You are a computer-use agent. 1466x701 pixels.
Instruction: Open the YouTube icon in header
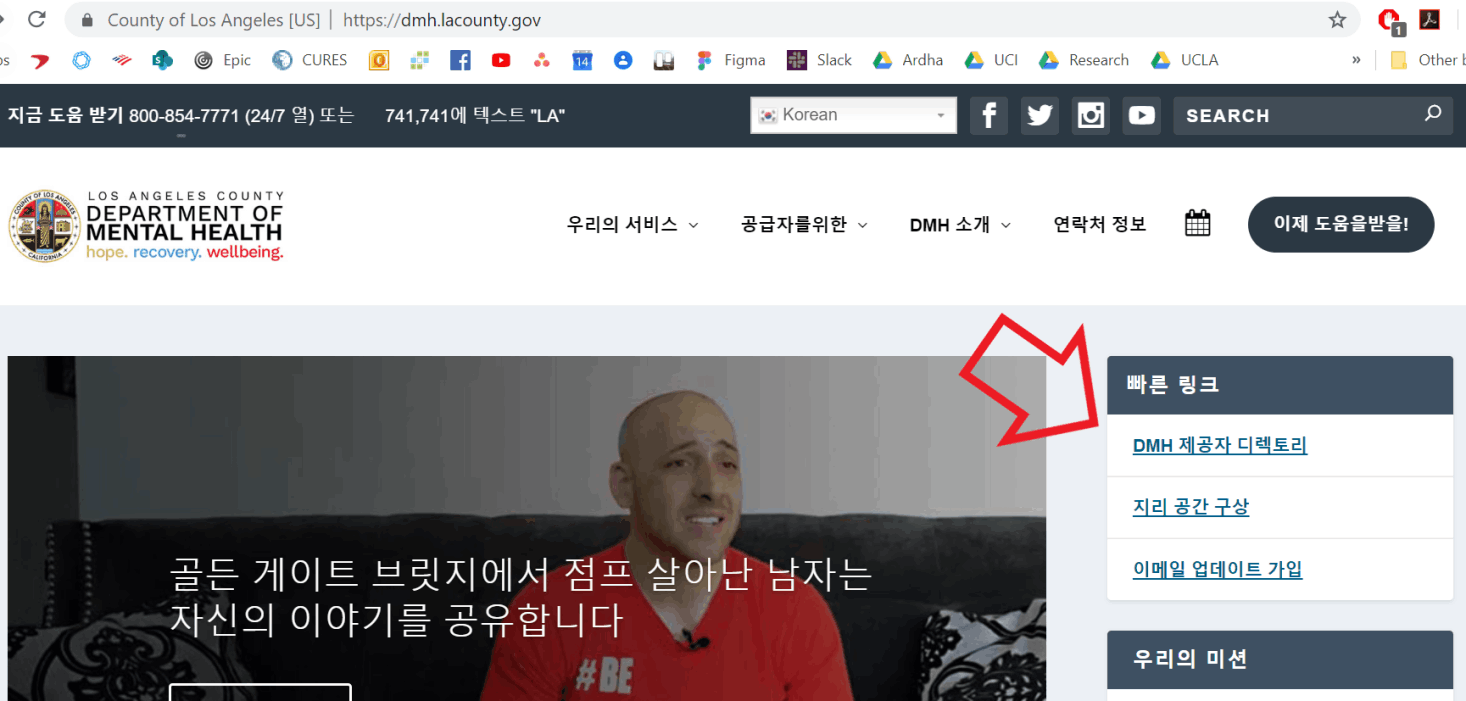click(1141, 115)
